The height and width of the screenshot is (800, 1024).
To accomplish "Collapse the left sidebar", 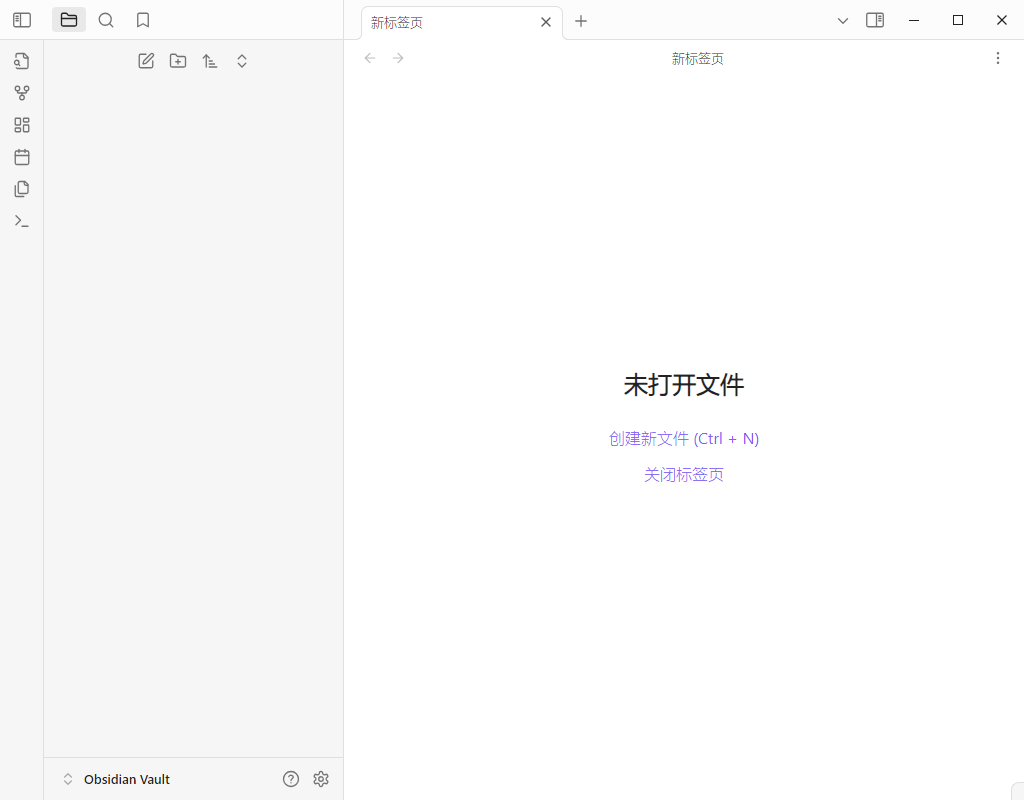I will tap(21, 19).
